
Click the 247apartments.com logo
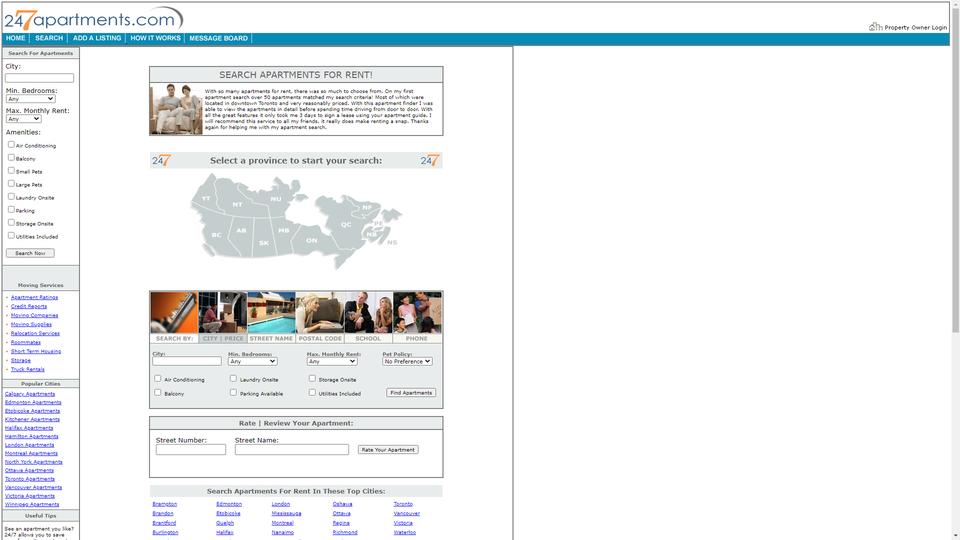click(x=93, y=18)
